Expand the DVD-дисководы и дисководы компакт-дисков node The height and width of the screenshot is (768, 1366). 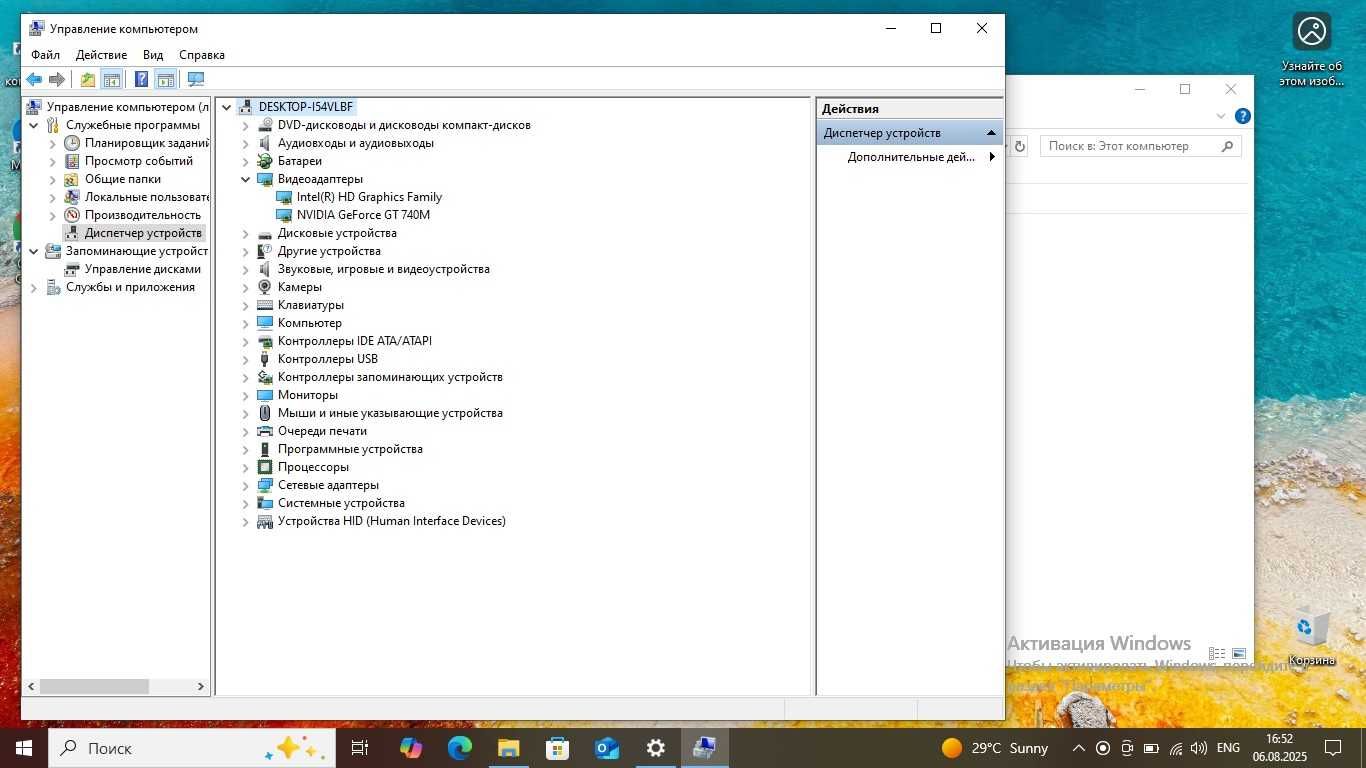pyautogui.click(x=246, y=125)
